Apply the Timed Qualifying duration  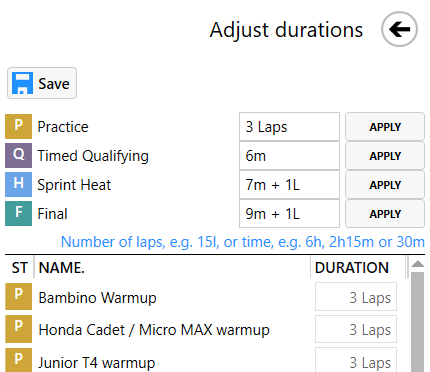(x=385, y=156)
